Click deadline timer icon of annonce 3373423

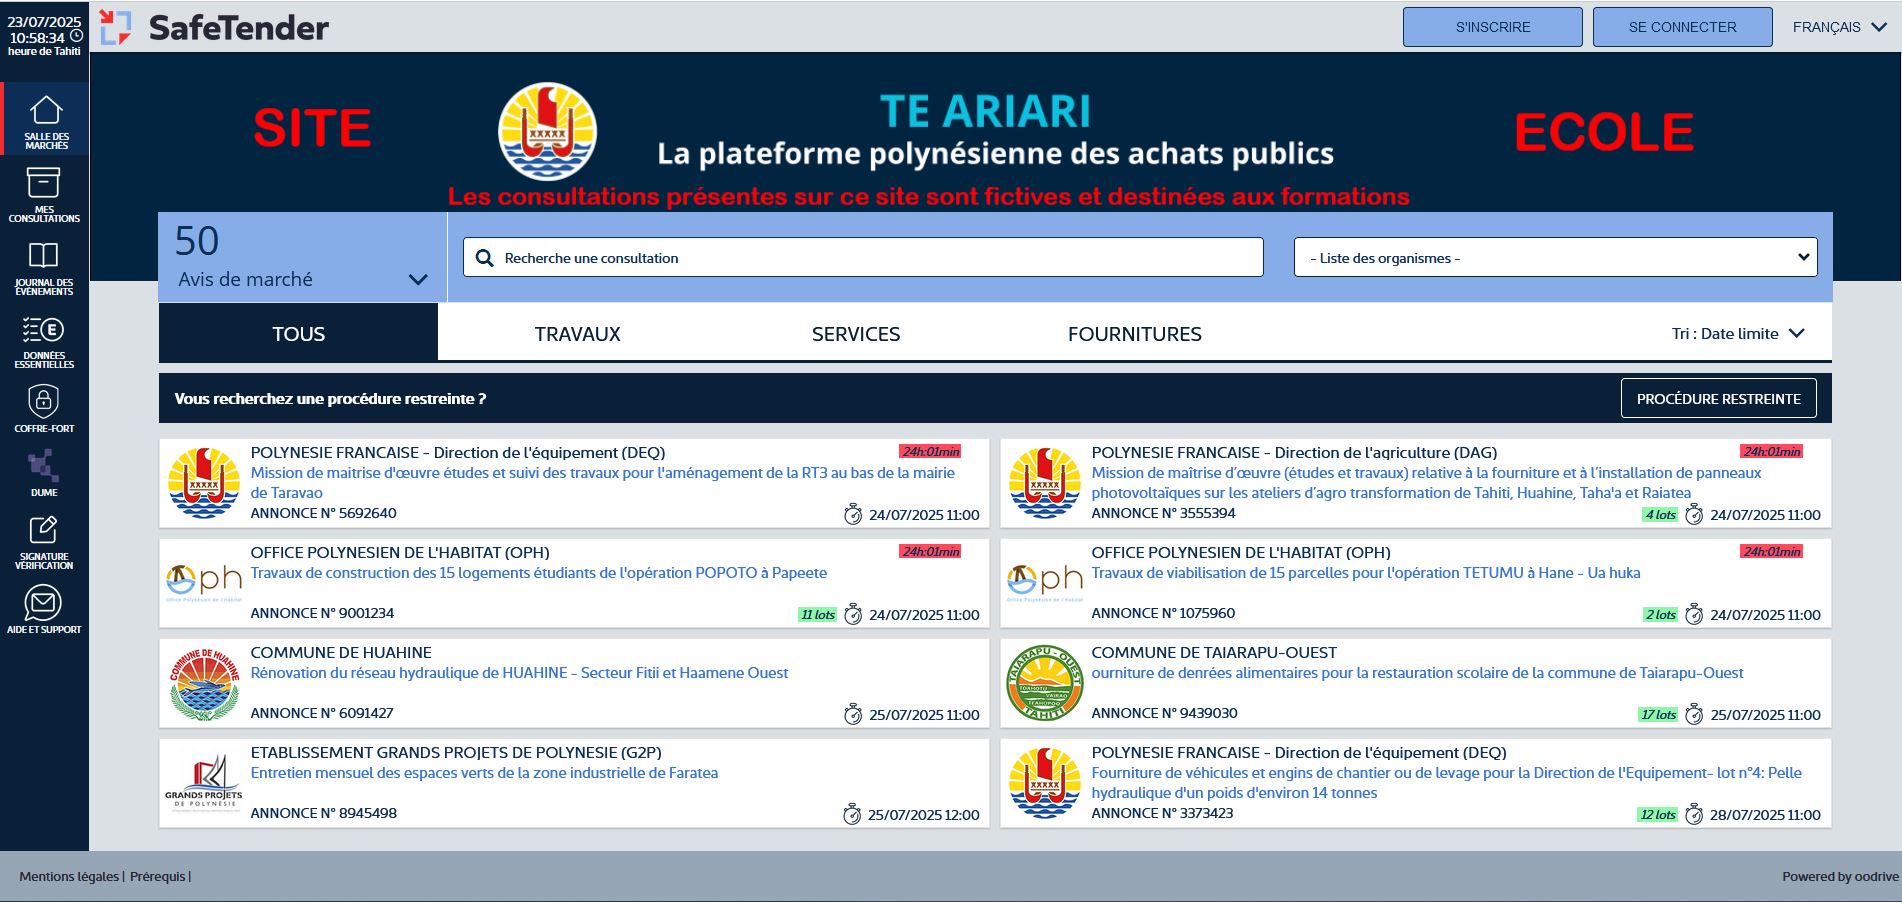[1694, 815]
